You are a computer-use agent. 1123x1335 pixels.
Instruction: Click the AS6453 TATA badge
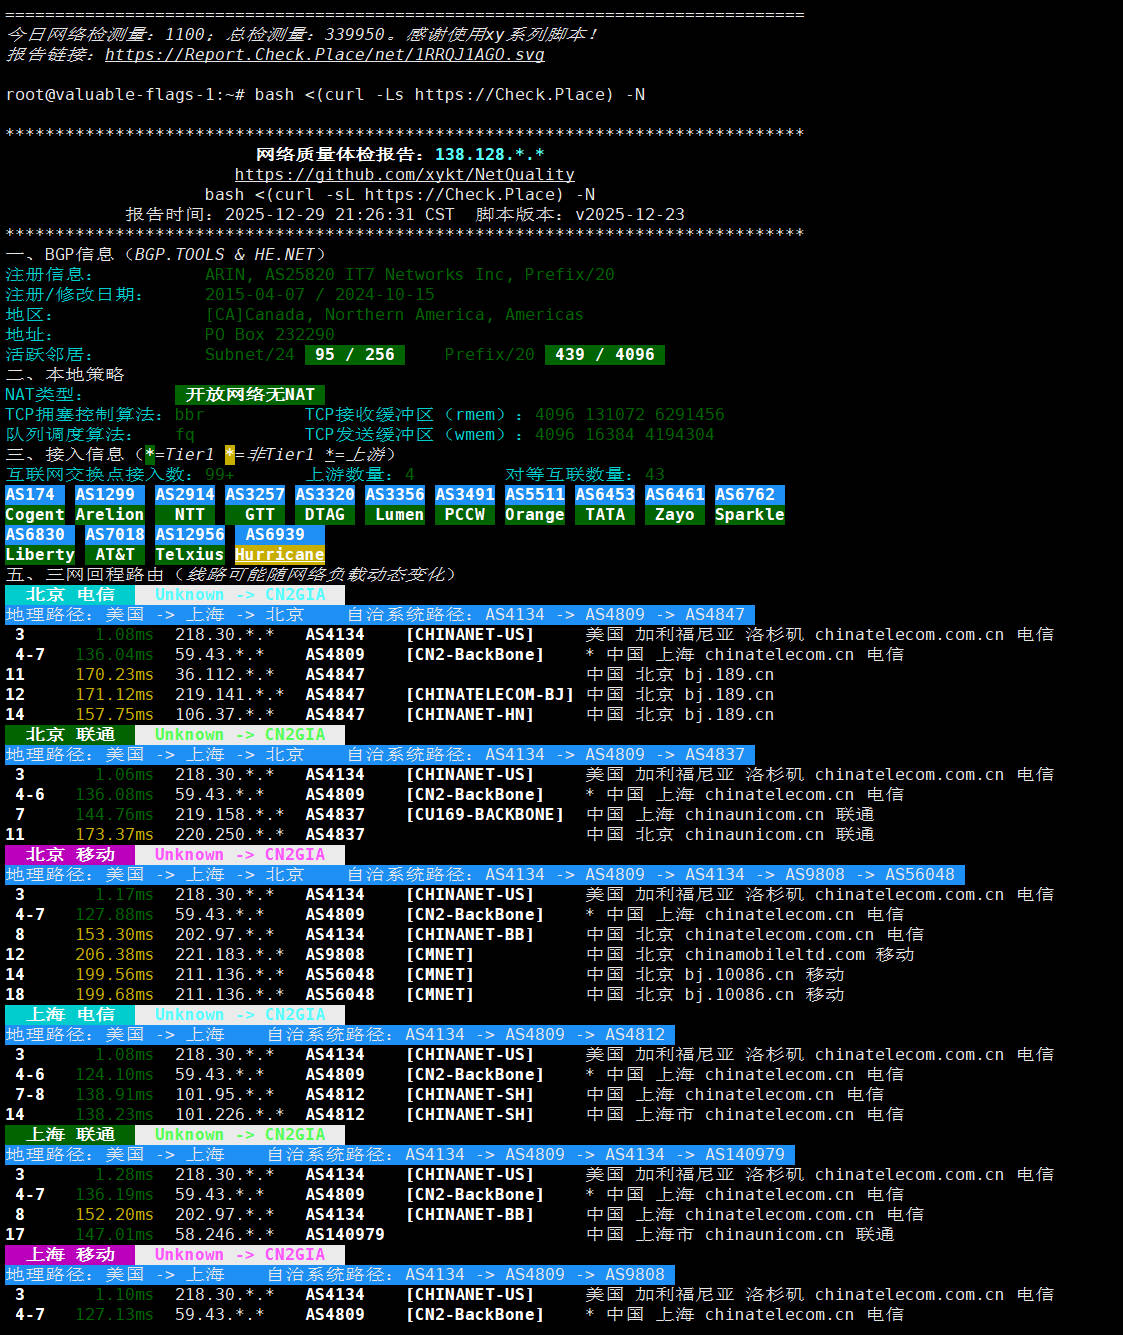click(x=605, y=505)
